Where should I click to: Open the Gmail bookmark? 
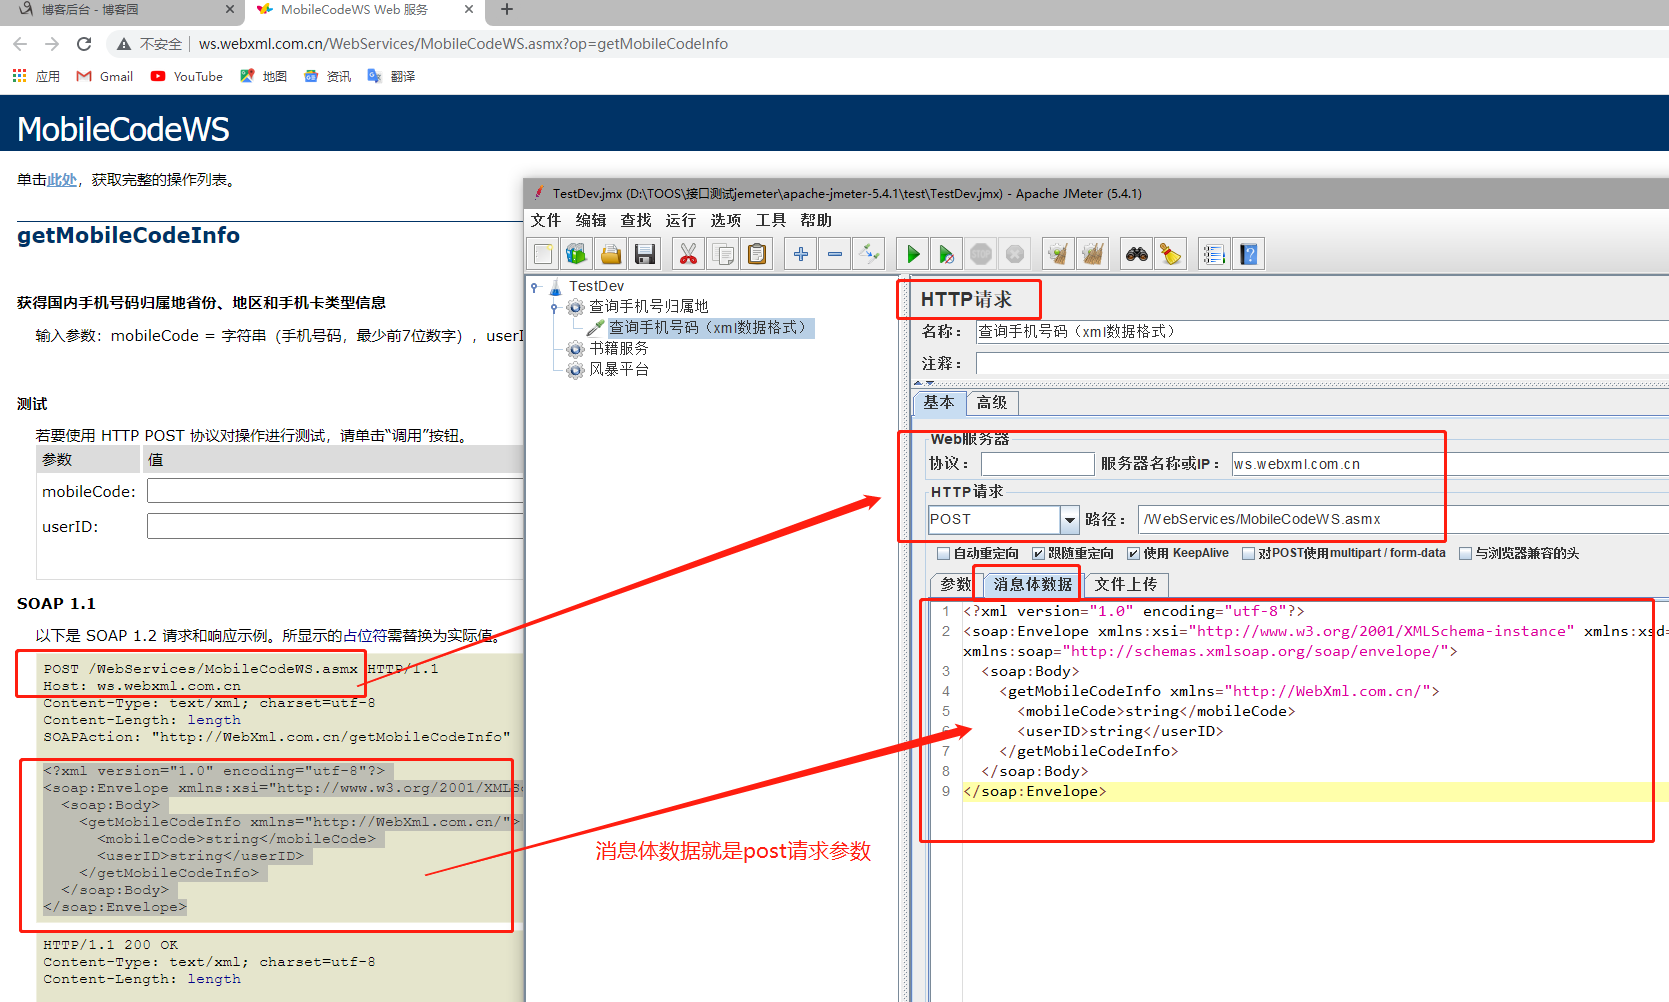point(105,76)
